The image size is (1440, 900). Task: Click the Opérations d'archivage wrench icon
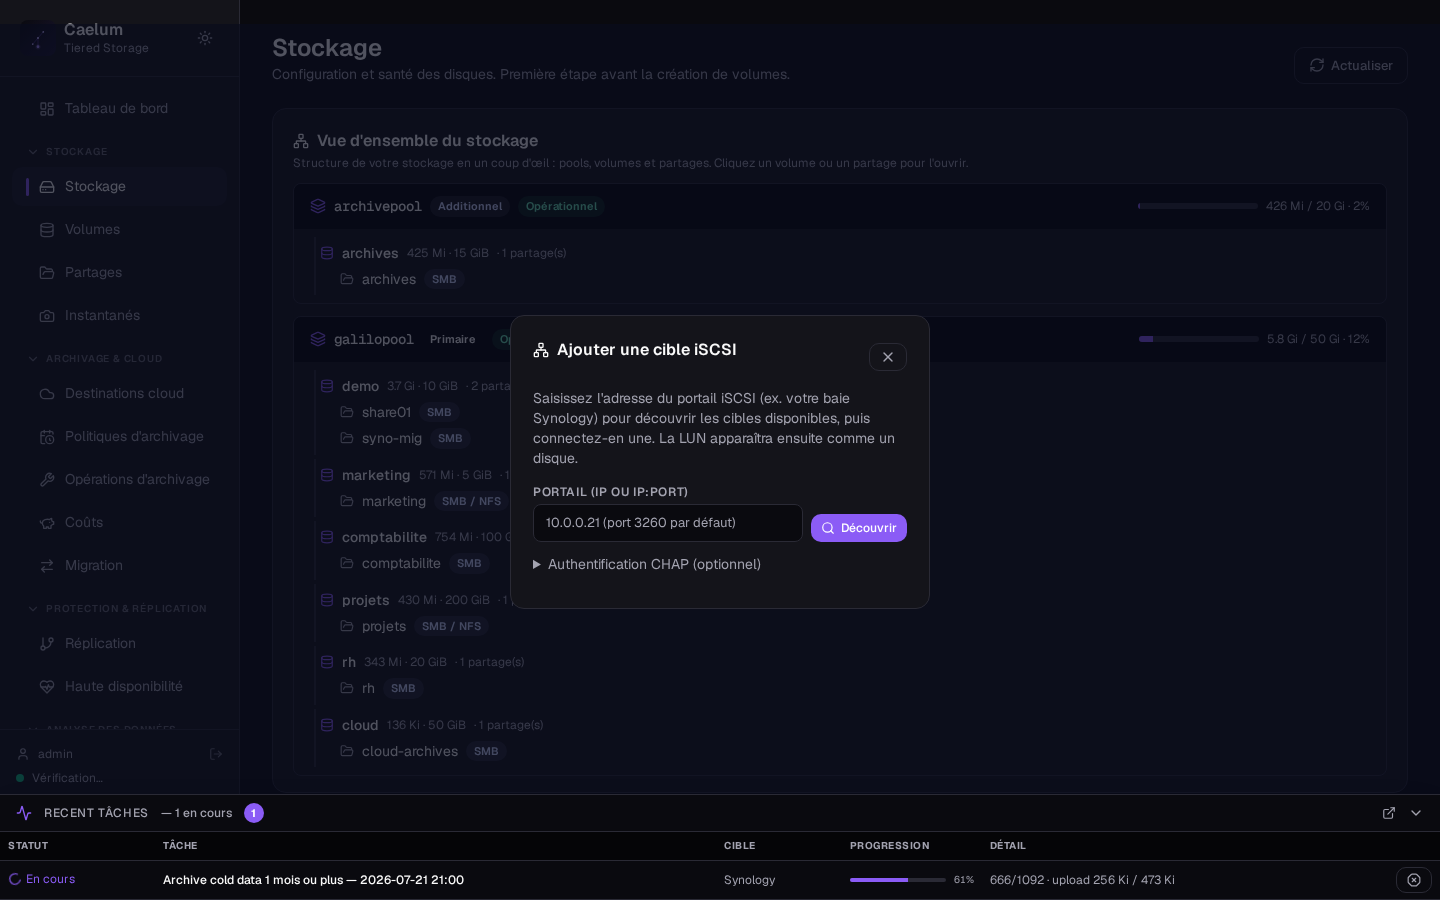(47, 479)
